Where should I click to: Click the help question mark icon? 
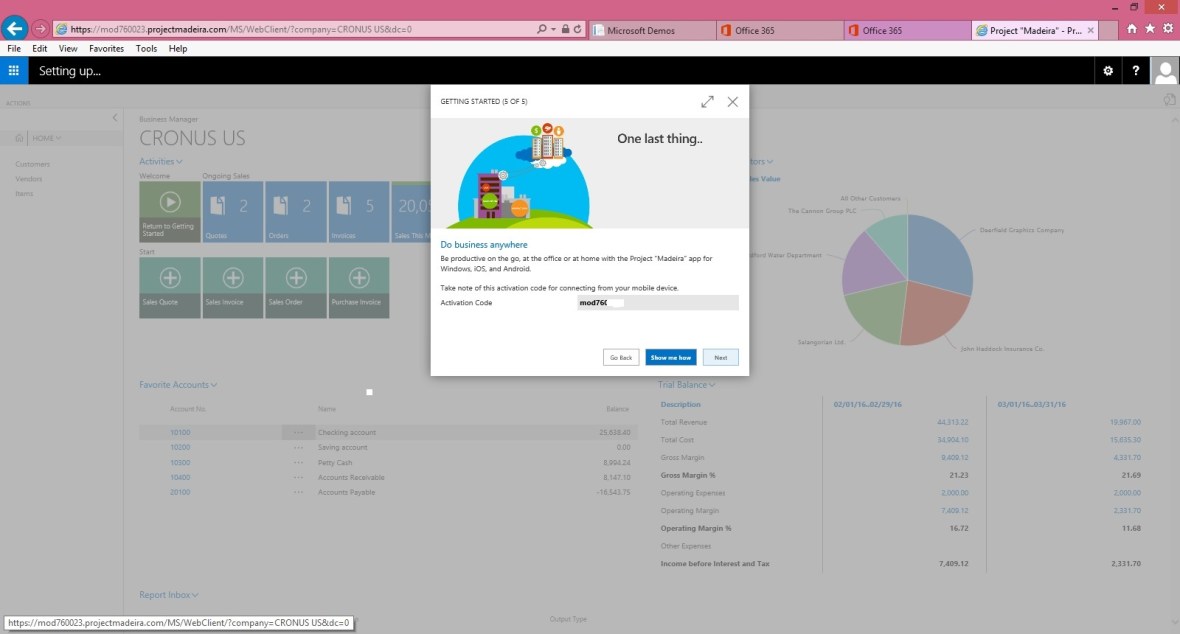pos(1136,71)
